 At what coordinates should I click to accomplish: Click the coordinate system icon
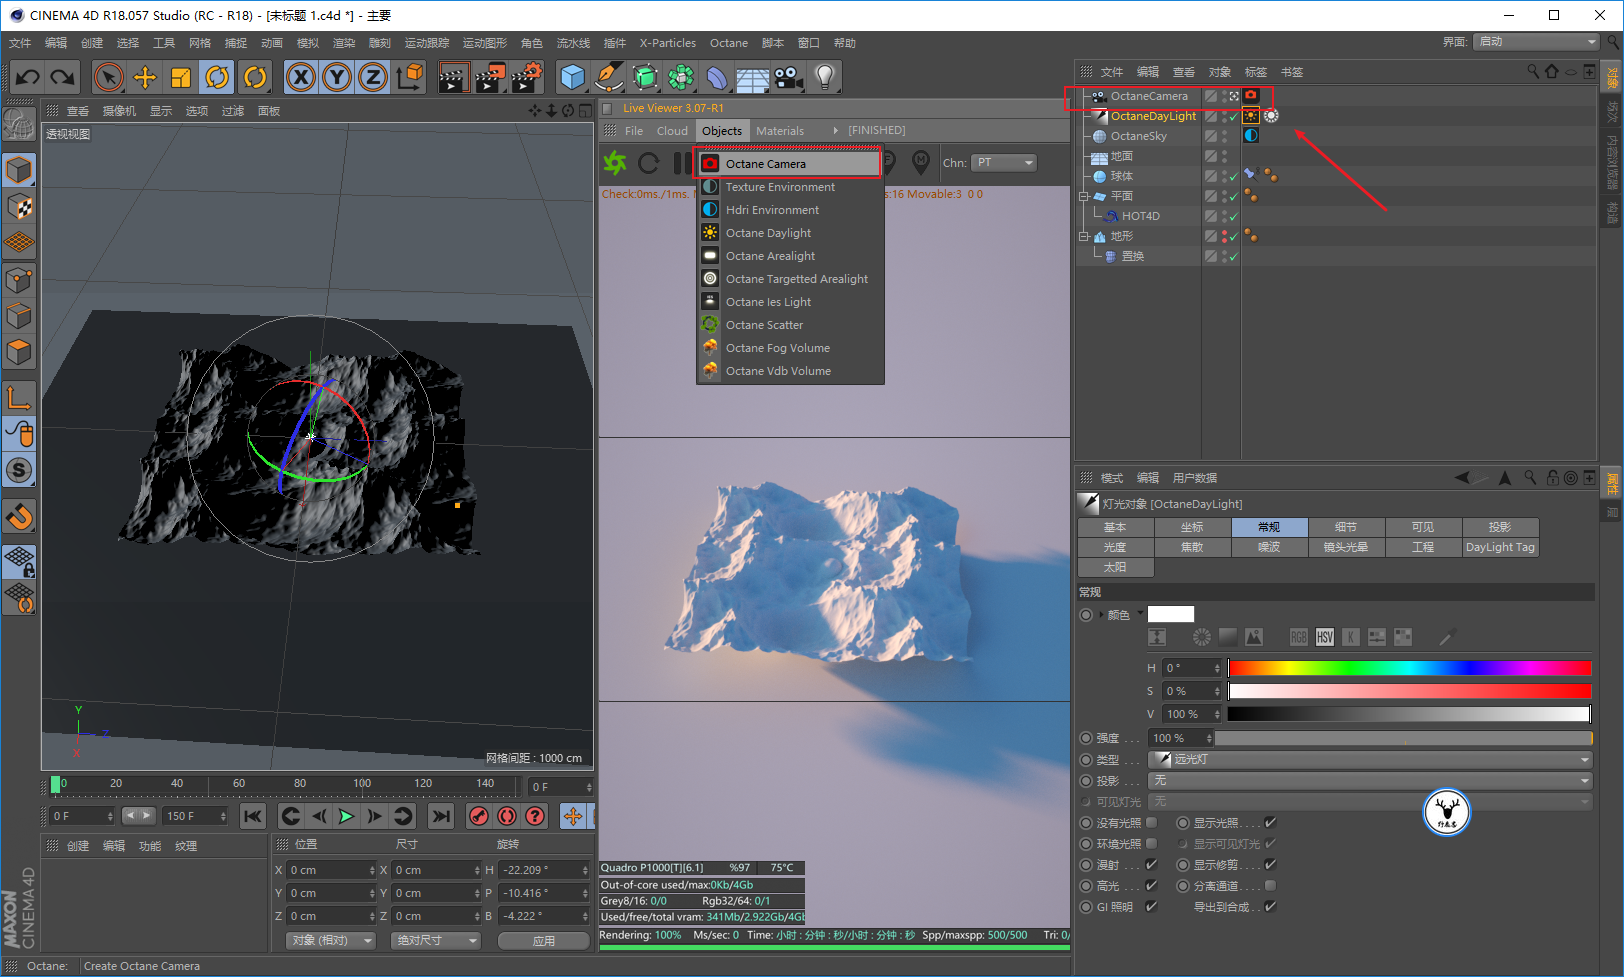(x=410, y=77)
